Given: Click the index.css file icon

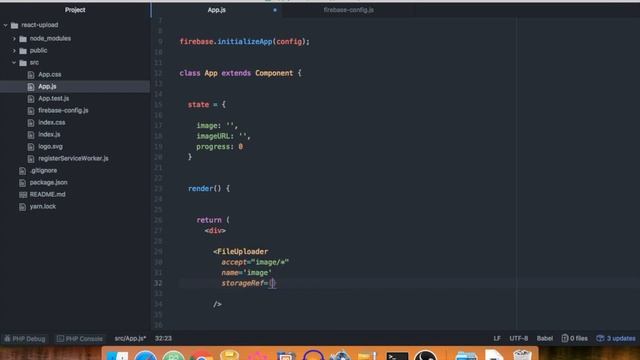Looking at the screenshot, I should pyautogui.click(x=31, y=122).
